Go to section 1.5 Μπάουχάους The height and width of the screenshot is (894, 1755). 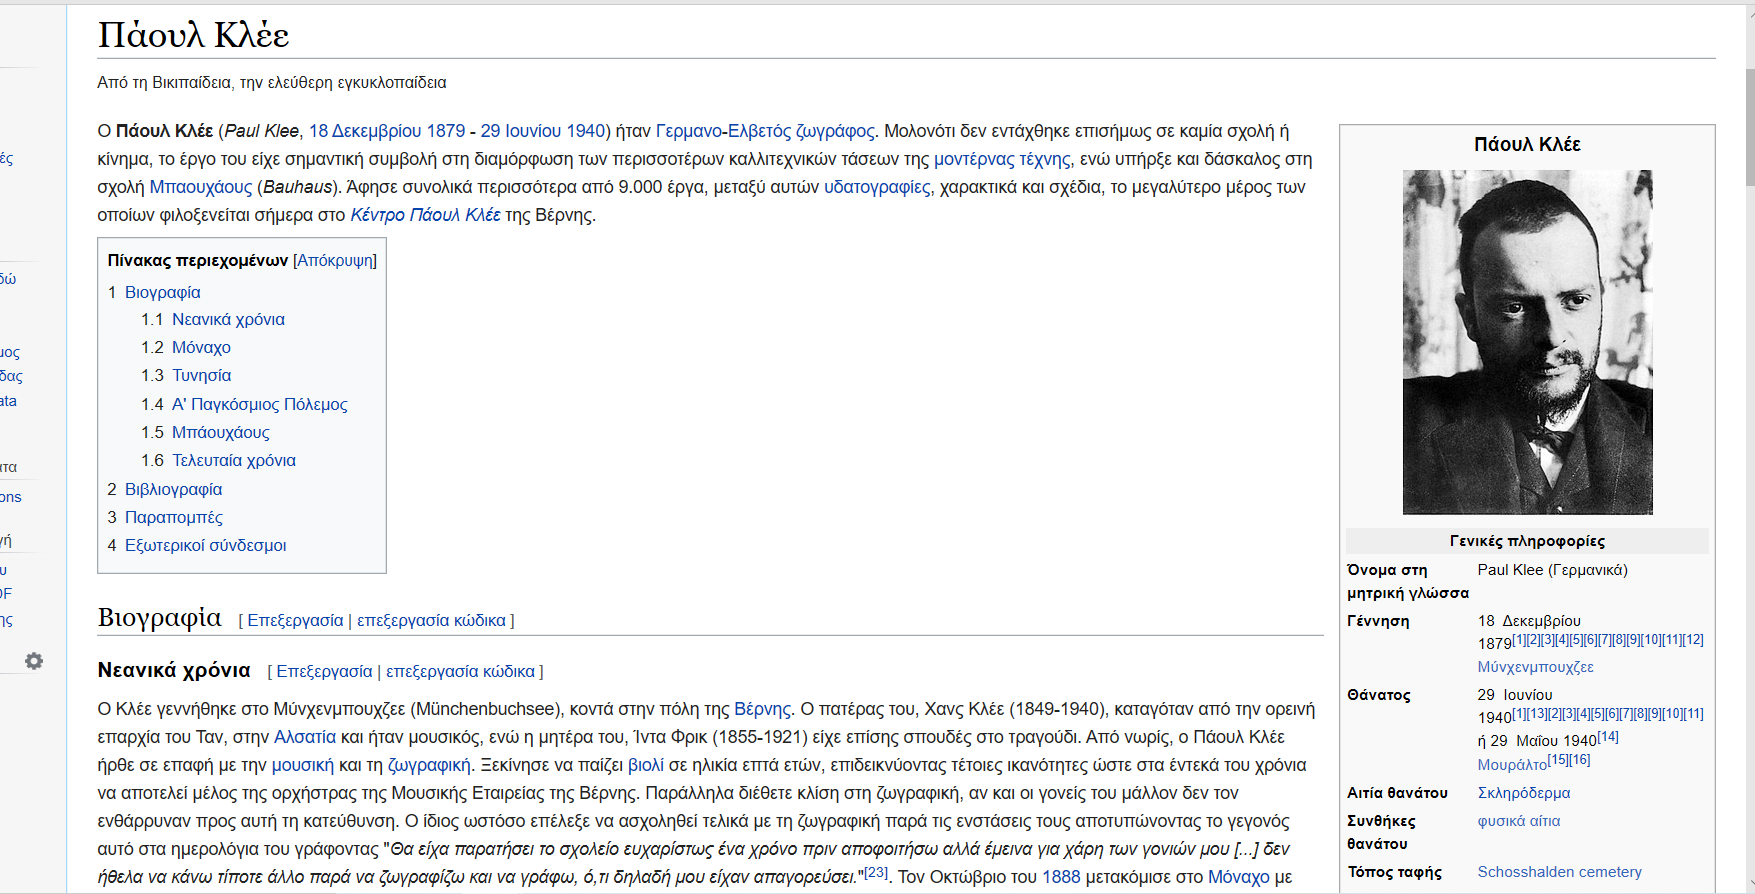(220, 432)
